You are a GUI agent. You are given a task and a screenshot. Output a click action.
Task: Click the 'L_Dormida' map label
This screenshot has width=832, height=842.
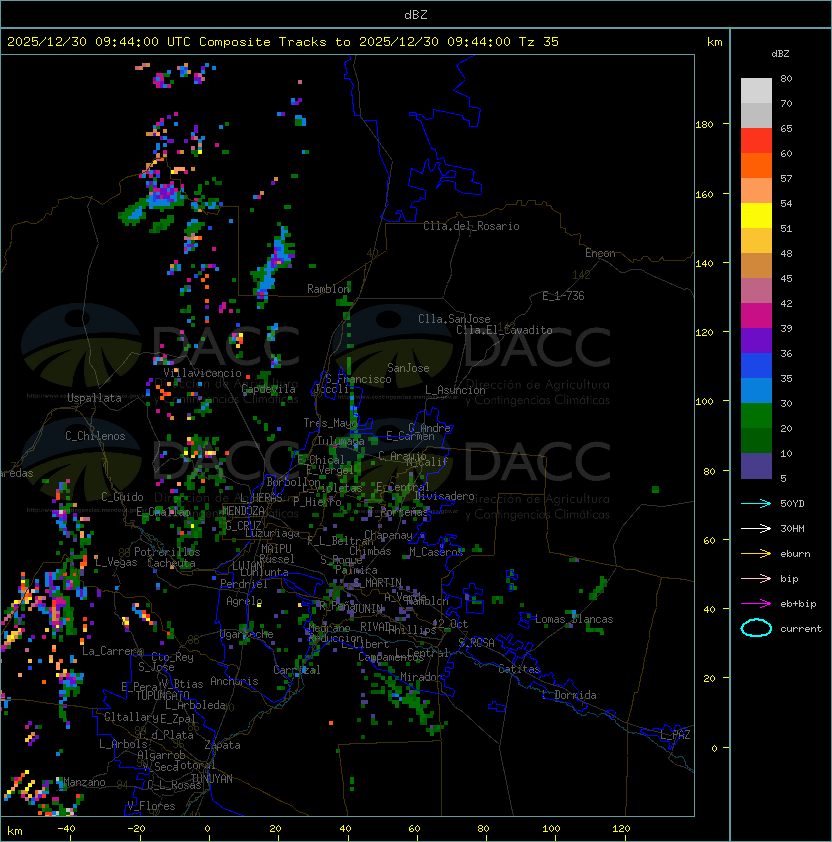click(569, 695)
